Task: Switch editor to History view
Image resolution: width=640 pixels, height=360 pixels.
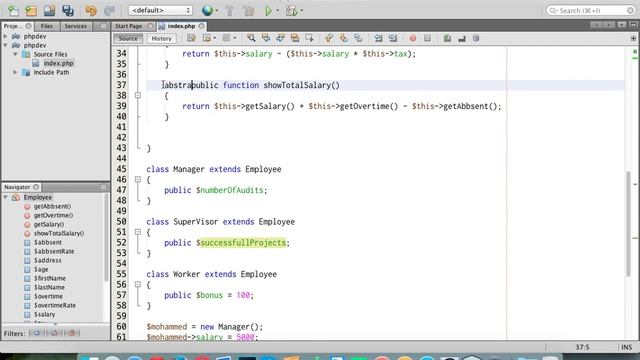Action: (x=161, y=38)
